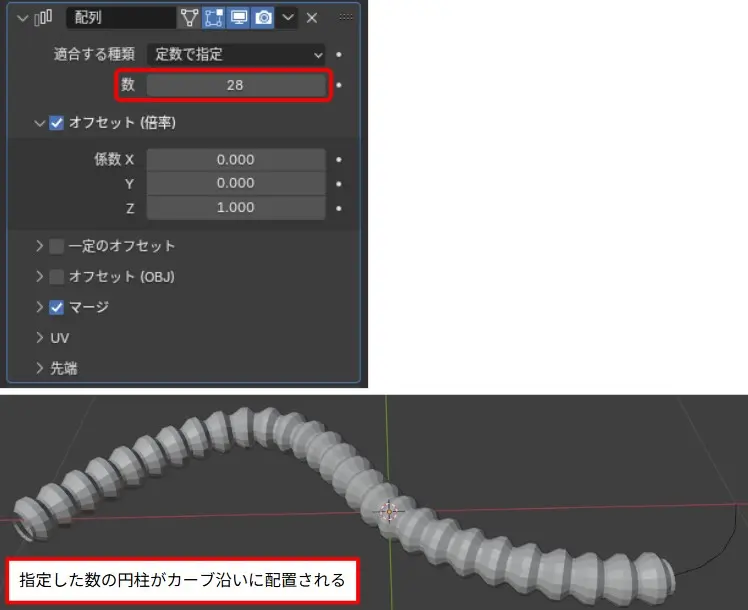Toggle show modifier in render camera icon
The width and height of the screenshot is (748, 610).
(263, 18)
